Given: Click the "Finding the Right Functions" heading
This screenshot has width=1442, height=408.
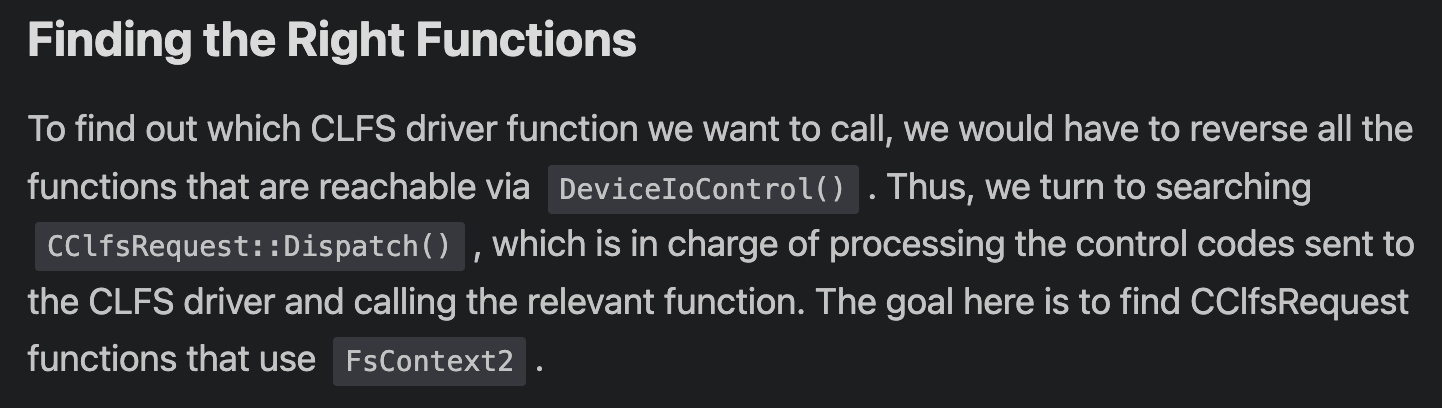Looking at the screenshot, I should pyautogui.click(x=331, y=41).
